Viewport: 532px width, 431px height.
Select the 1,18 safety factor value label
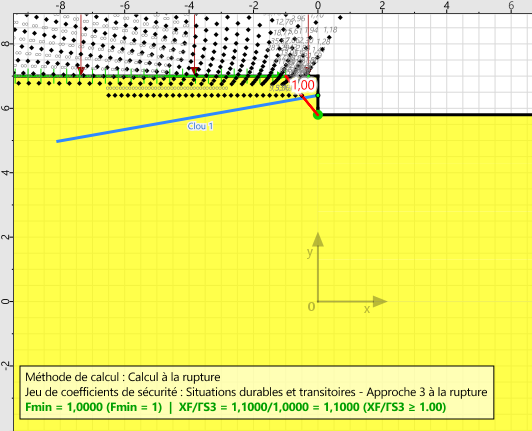[x=330, y=30]
